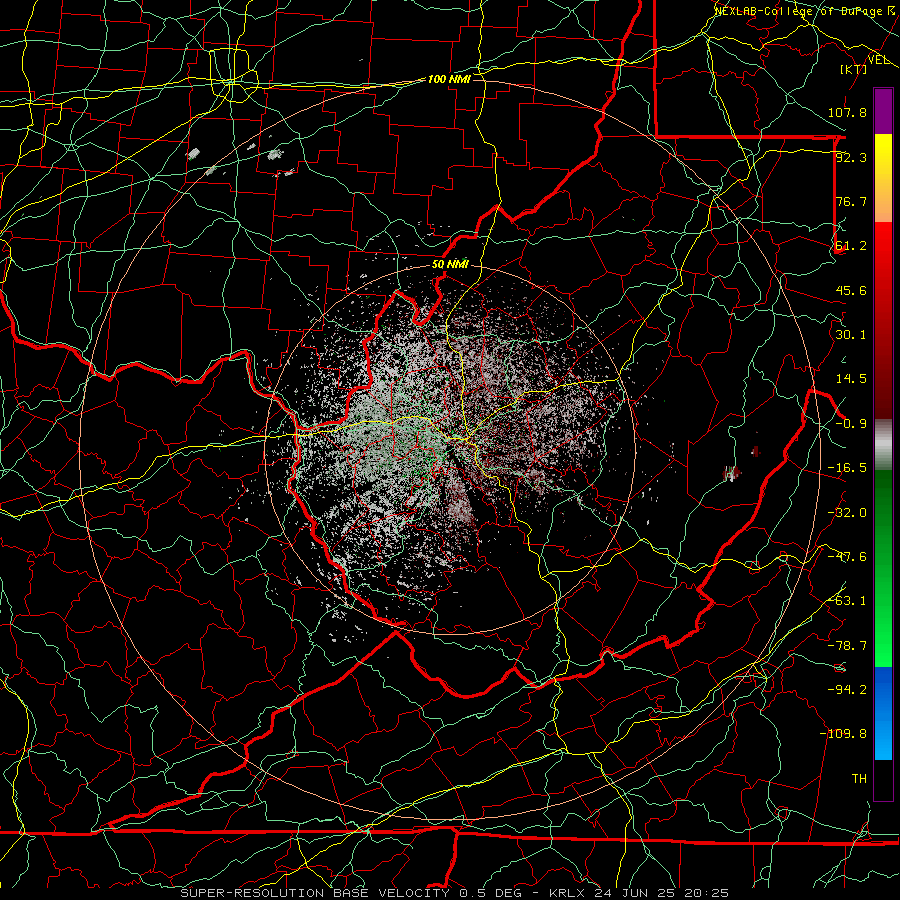900x900 pixels.
Task: Click the 76.7 scale value
Action: [851, 201]
